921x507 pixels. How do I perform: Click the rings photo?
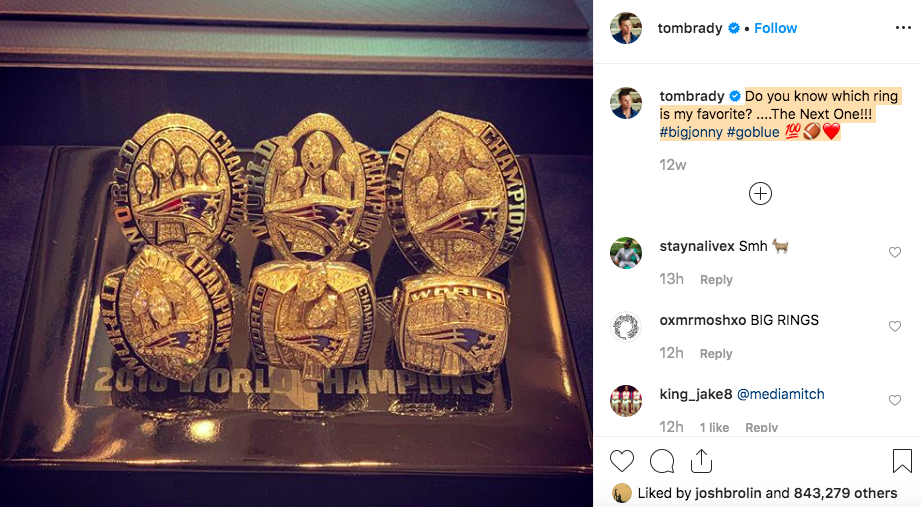(296, 253)
